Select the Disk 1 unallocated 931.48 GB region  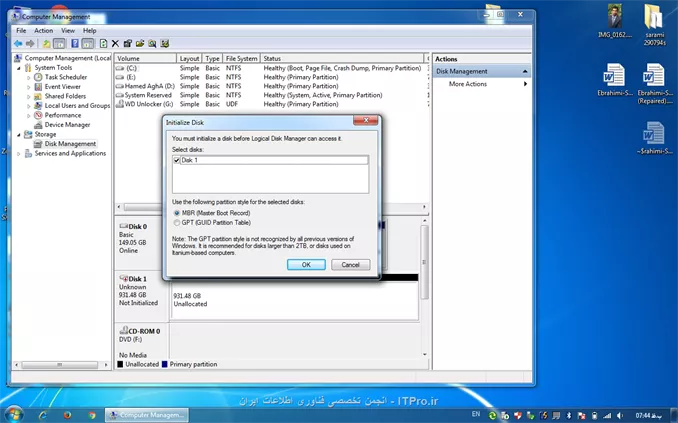click(x=295, y=300)
